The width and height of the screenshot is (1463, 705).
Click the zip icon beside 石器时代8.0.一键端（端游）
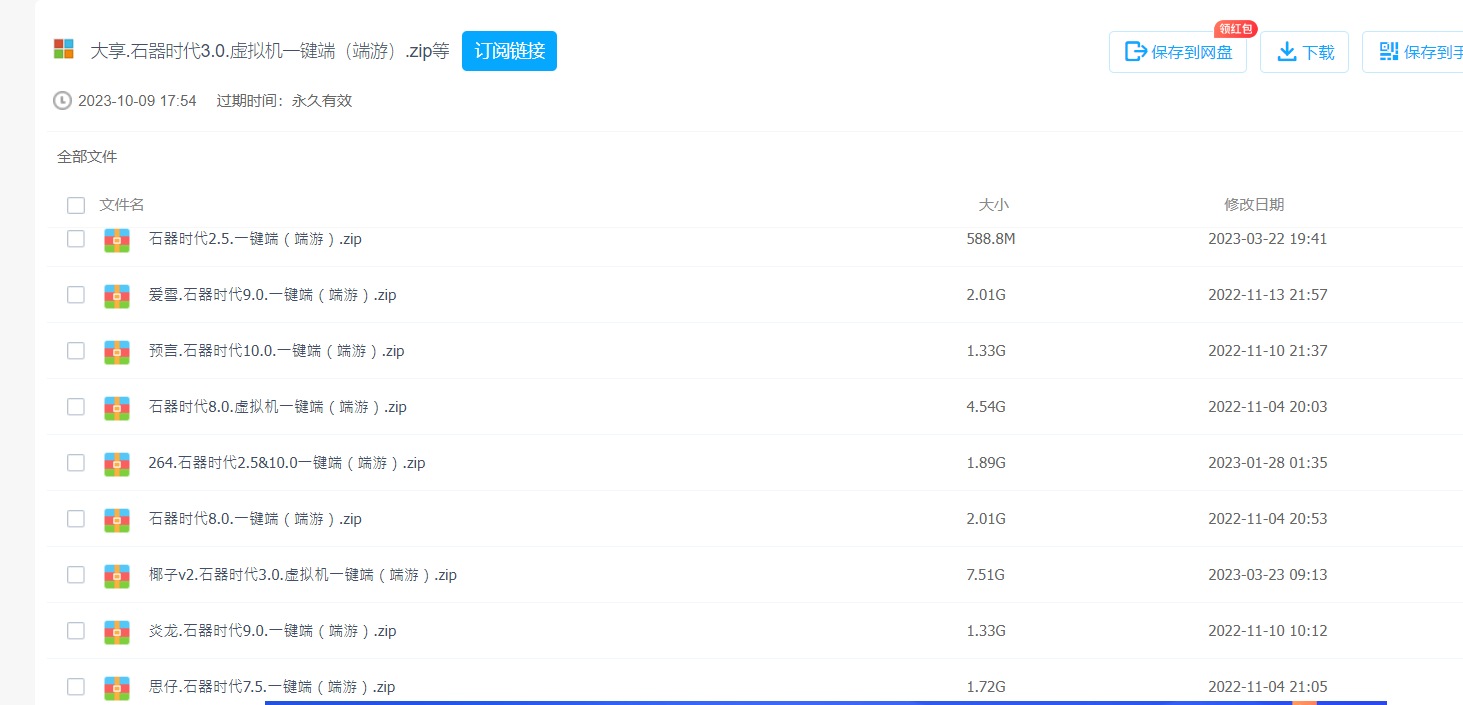click(x=117, y=519)
